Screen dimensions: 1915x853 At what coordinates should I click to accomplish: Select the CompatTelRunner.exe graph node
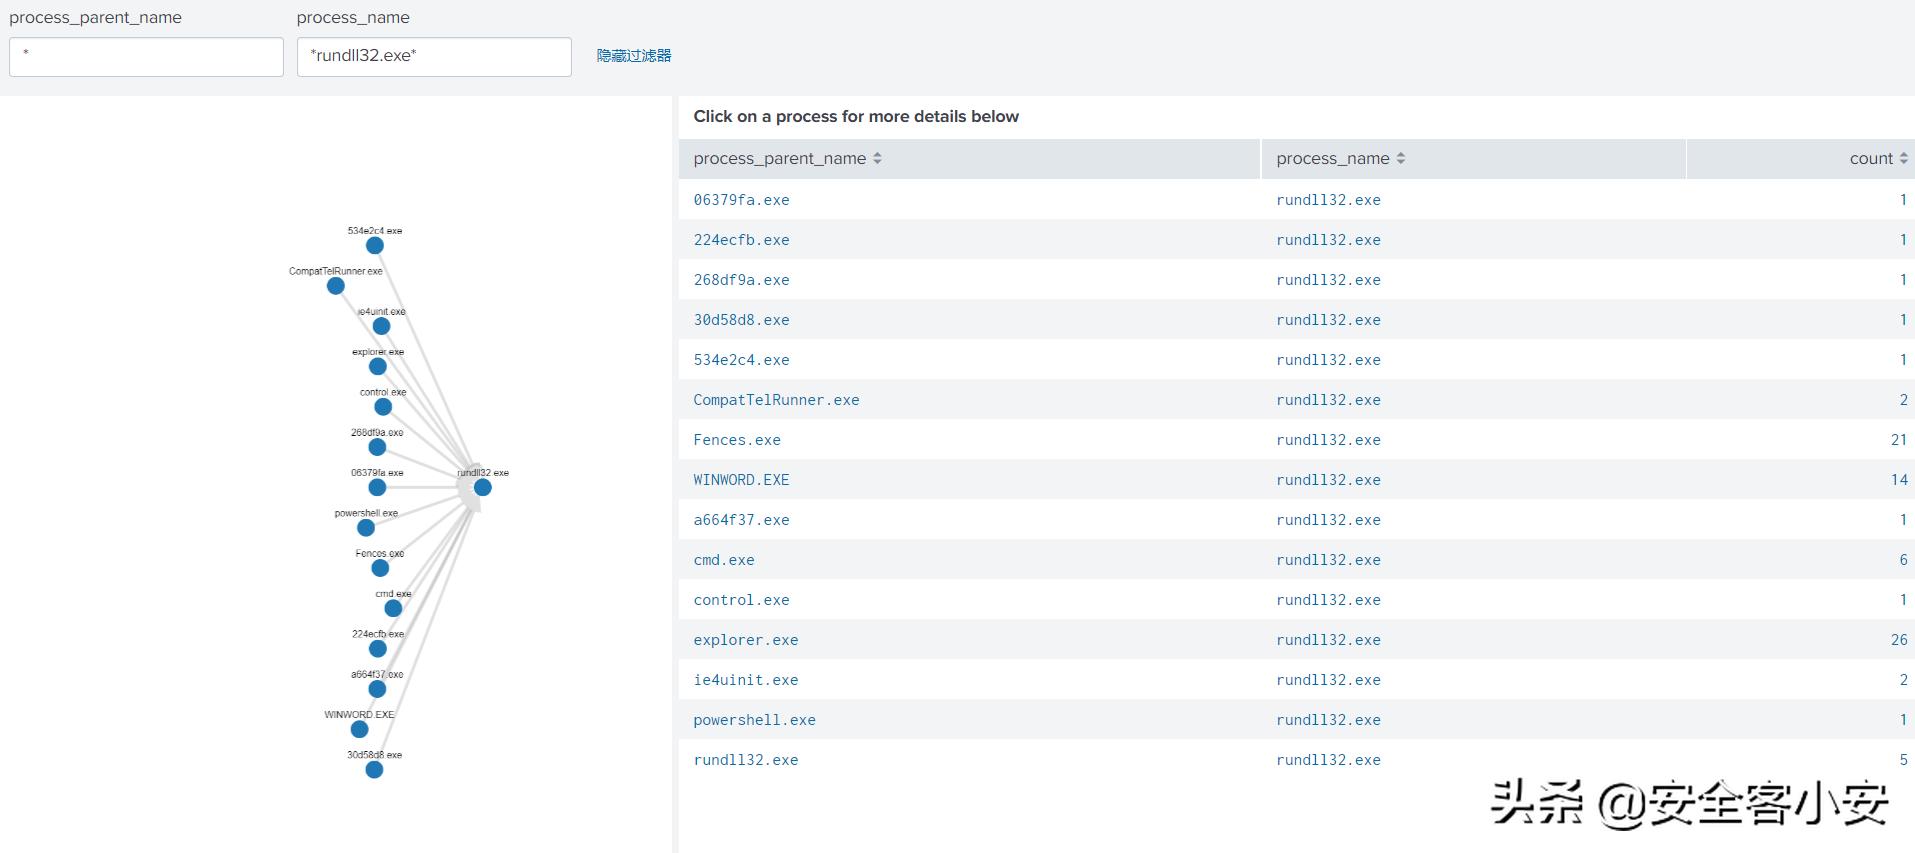(x=336, y=286)
